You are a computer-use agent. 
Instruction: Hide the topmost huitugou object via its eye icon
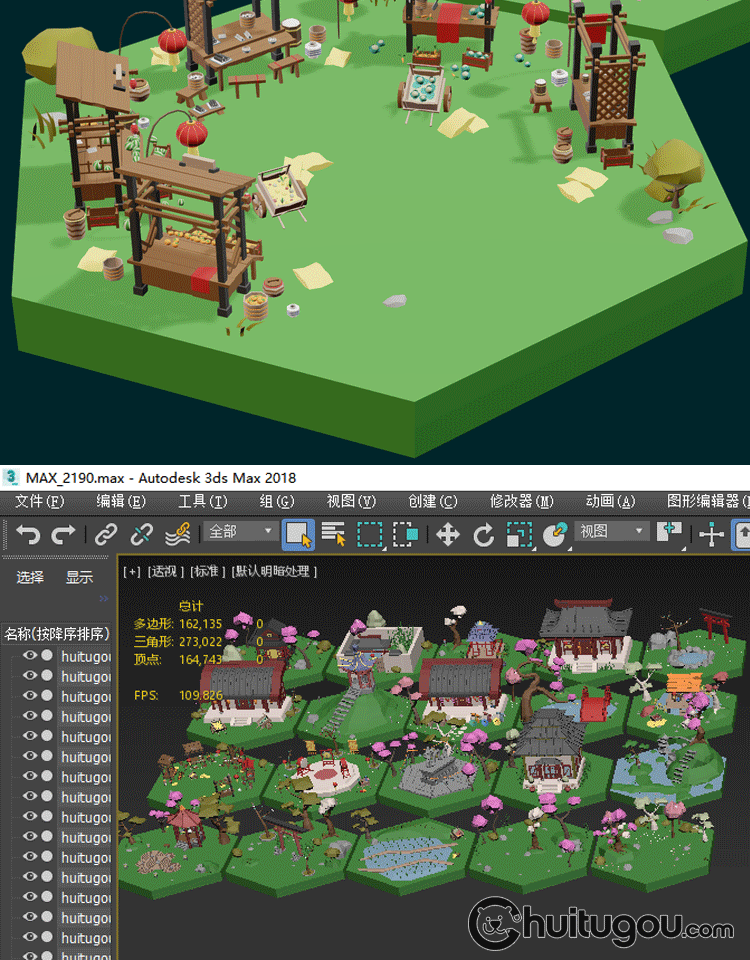click(29, 656)
